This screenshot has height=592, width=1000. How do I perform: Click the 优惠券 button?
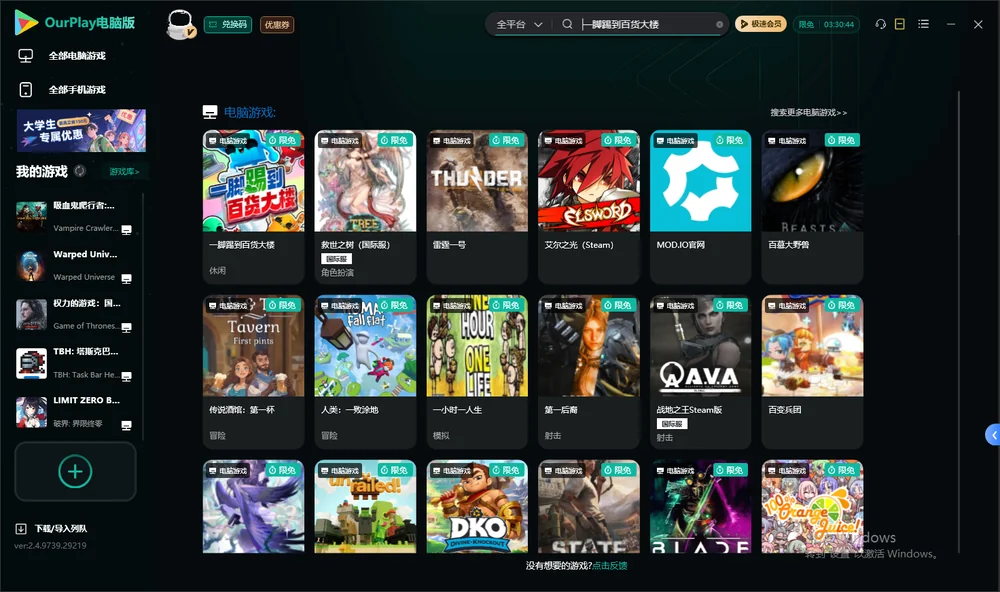click(277, 25)
